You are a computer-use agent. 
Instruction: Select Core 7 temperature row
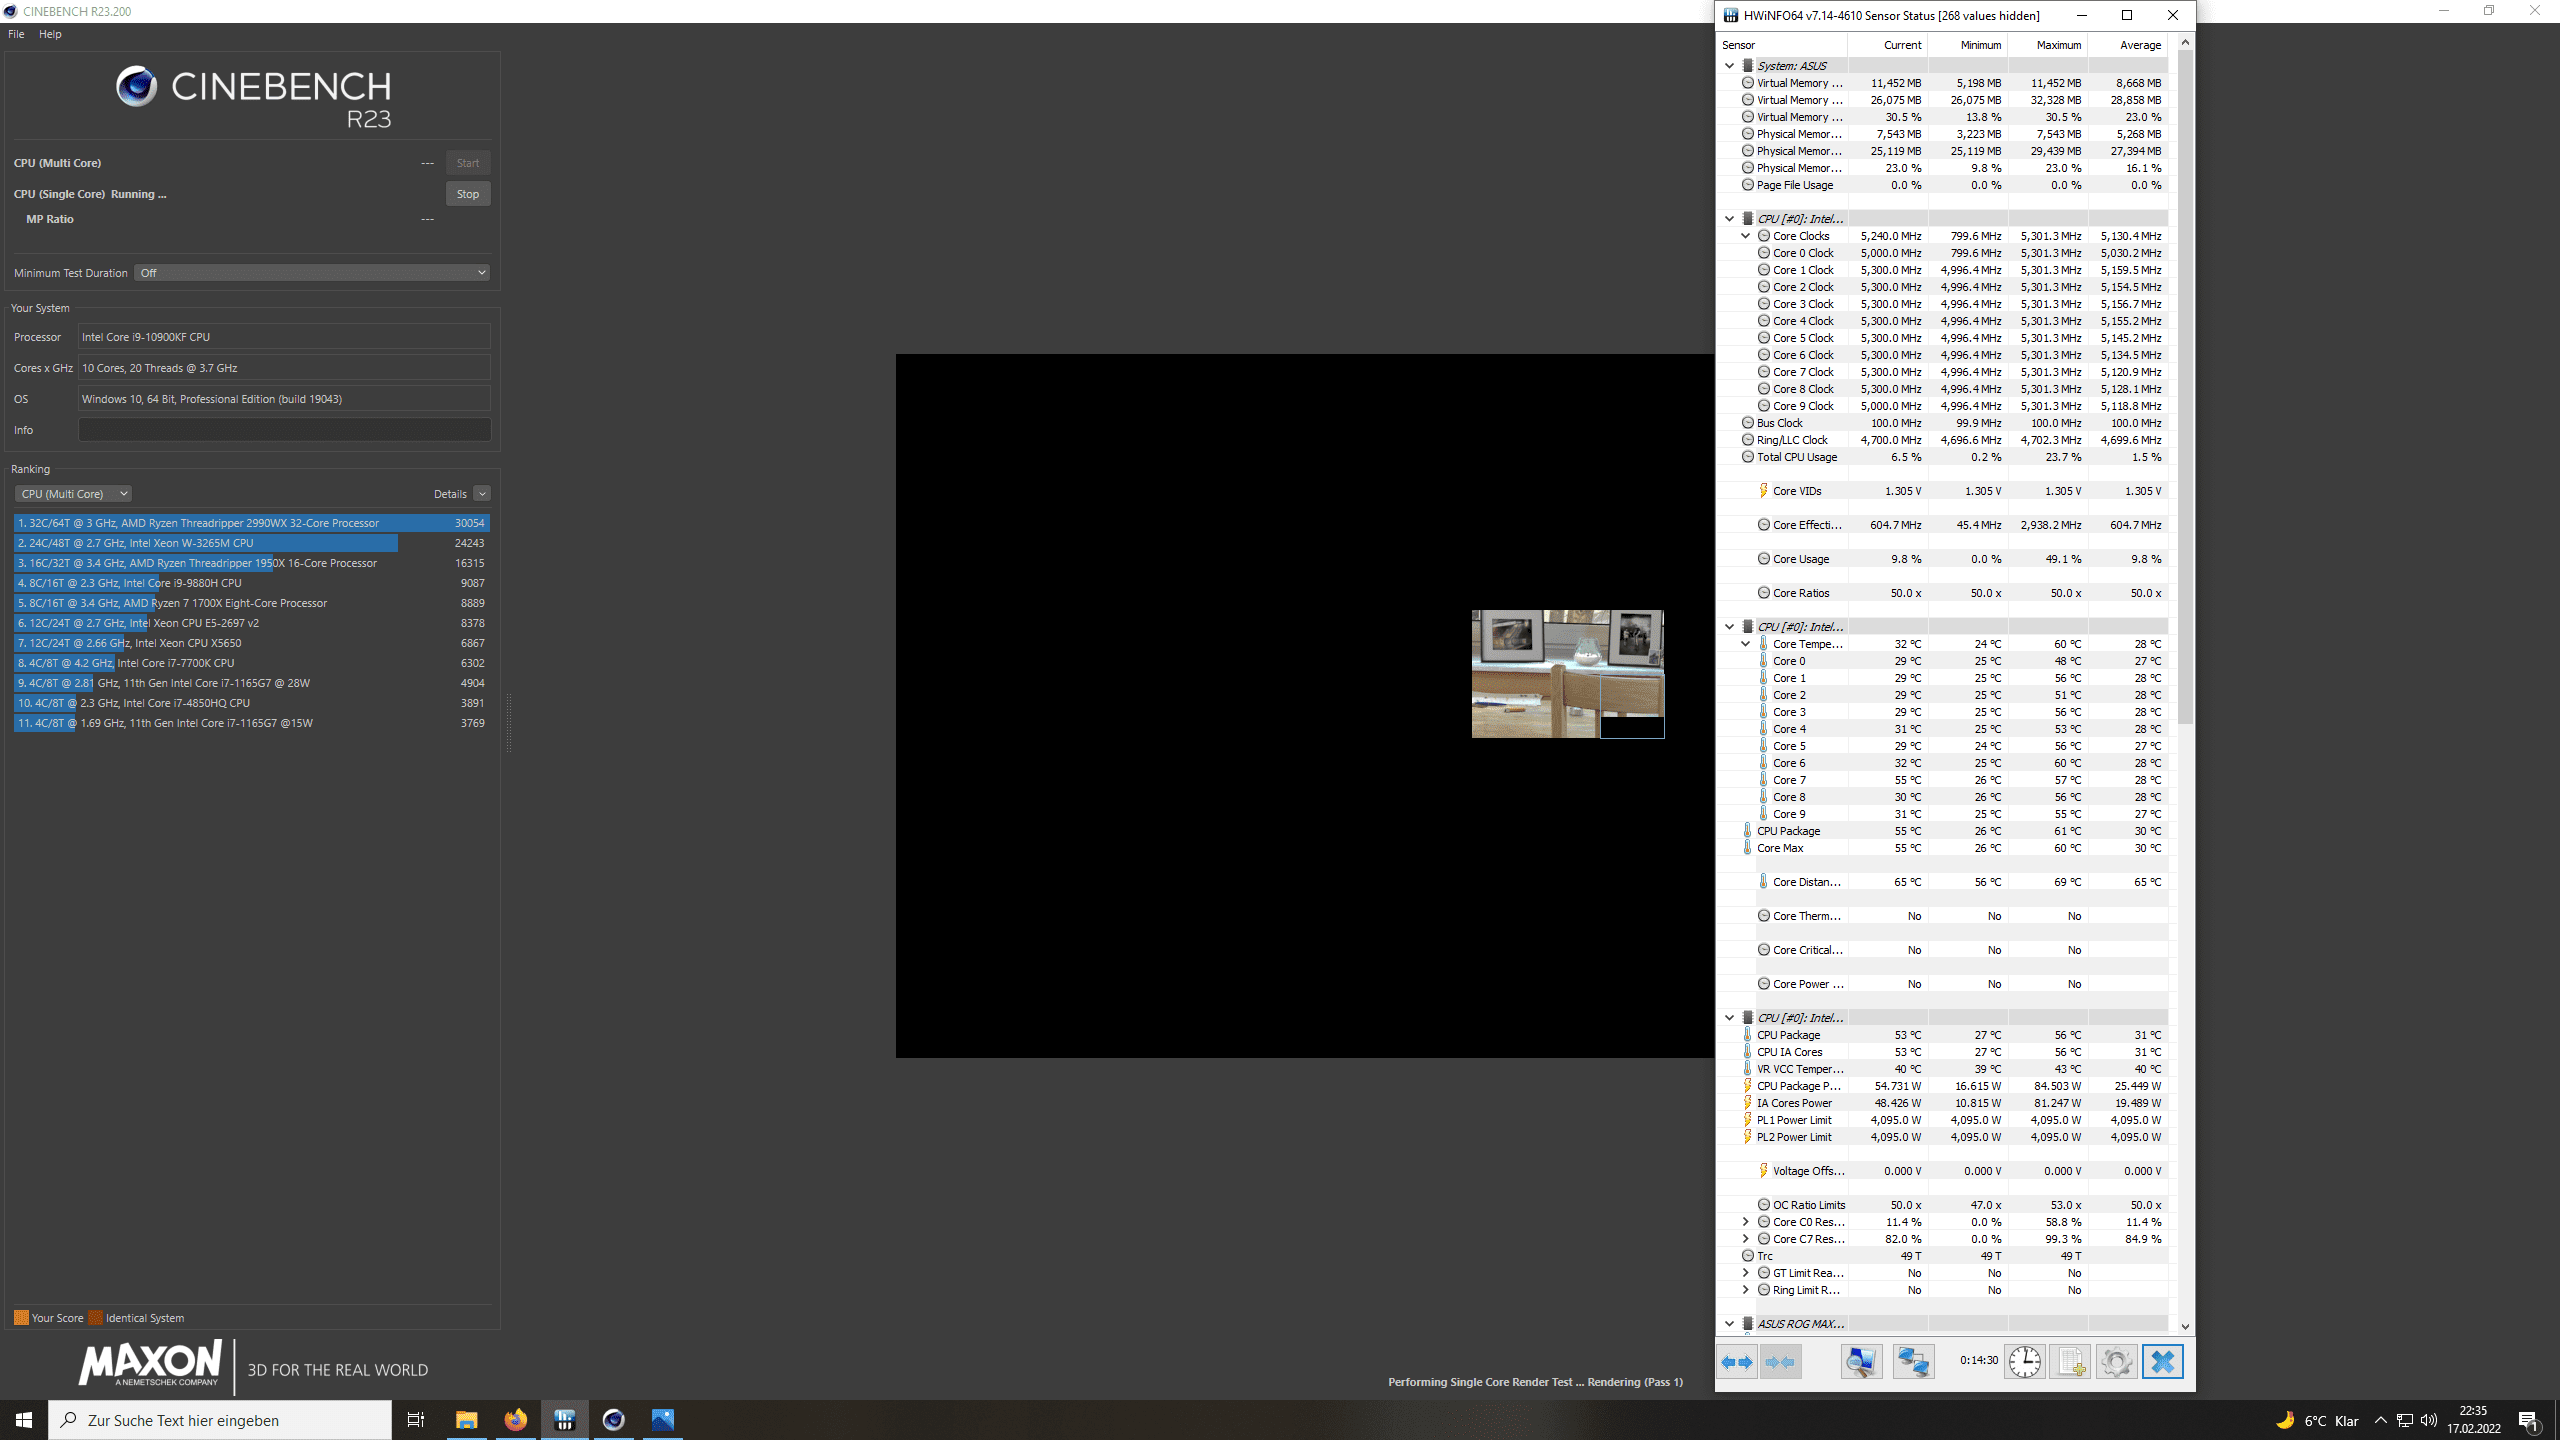point(1942,780)
